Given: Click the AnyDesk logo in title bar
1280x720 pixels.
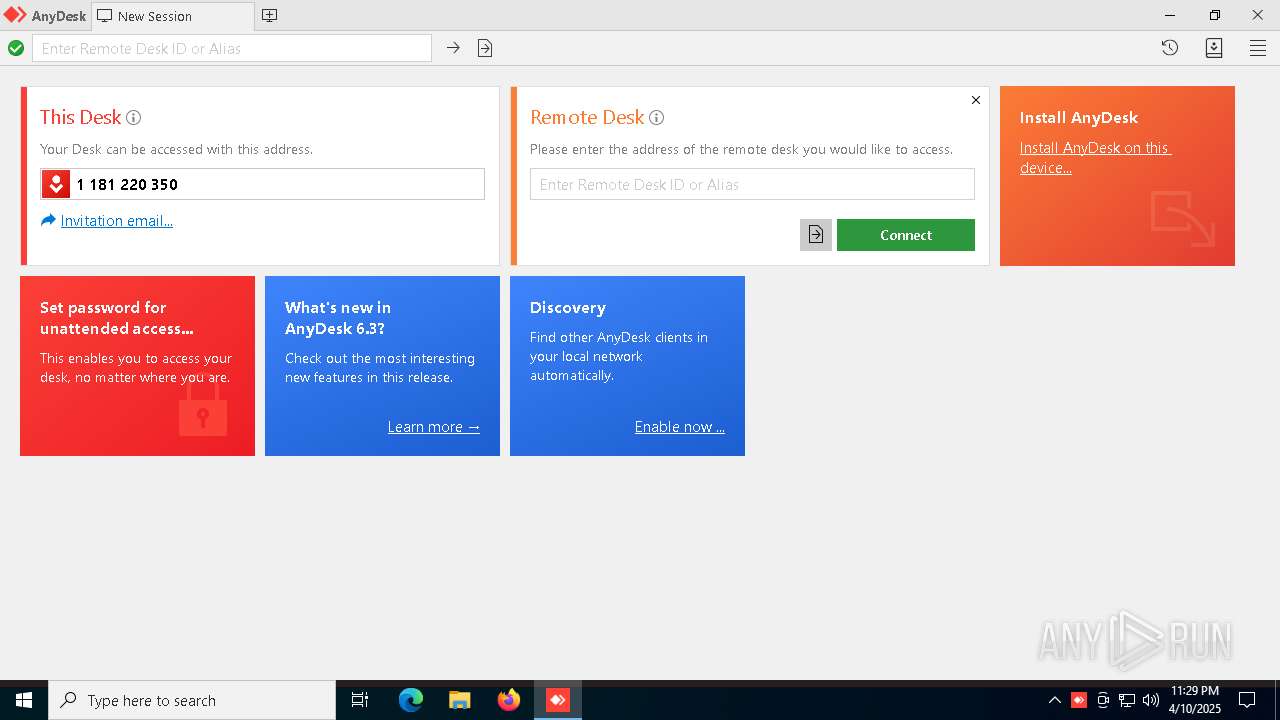Looking at the screenshot, I should tap(15, 16).
